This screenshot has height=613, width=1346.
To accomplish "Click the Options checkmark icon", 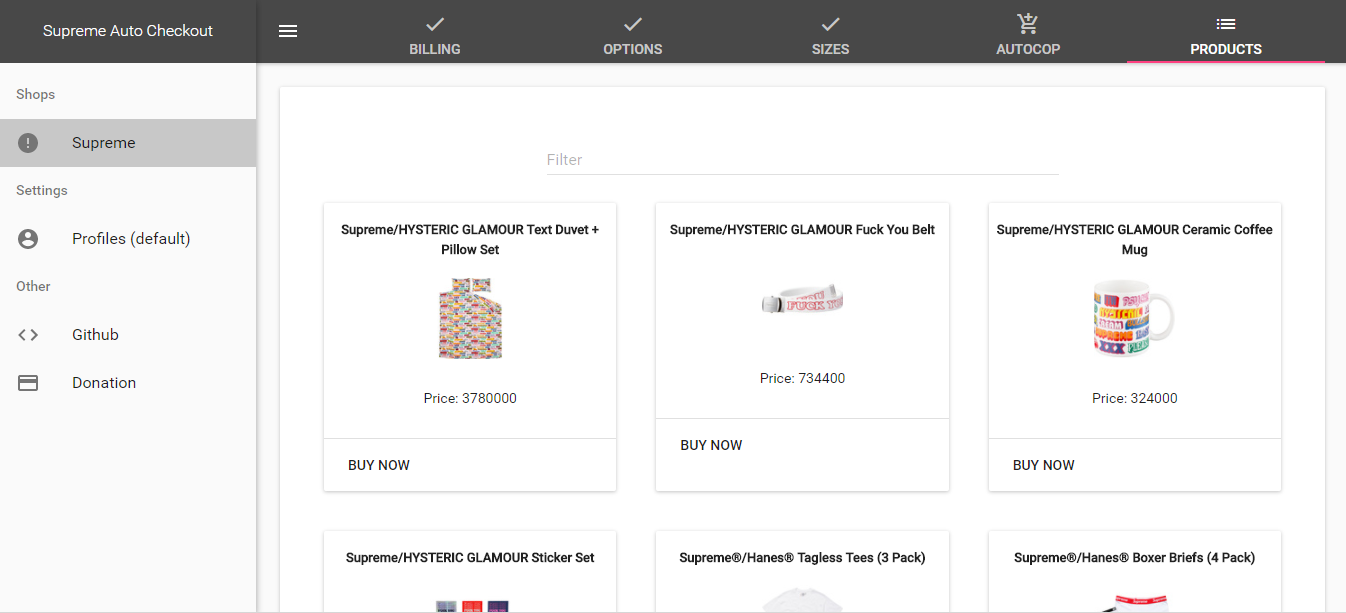I will coord(633,23).
